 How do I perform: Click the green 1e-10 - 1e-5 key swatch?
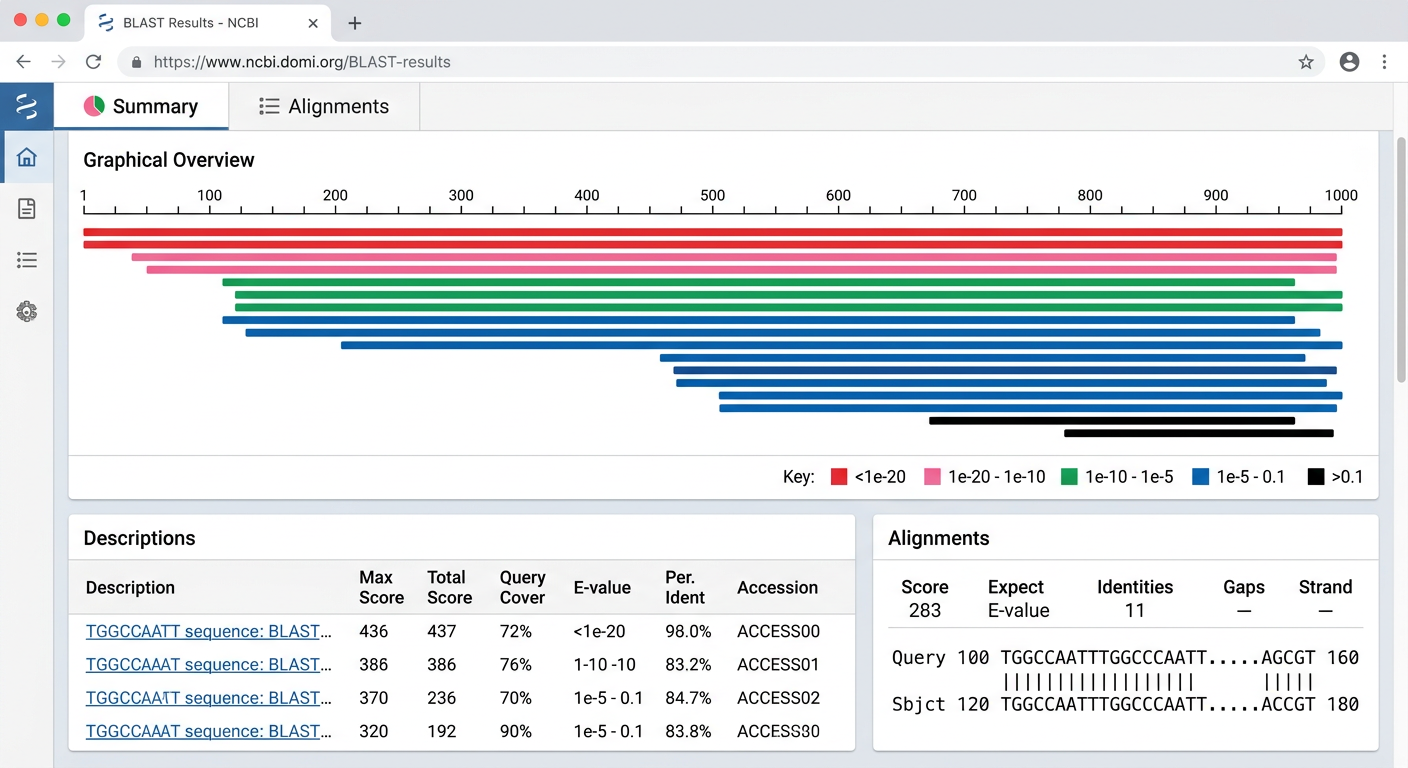click(x=1069, y=477)
